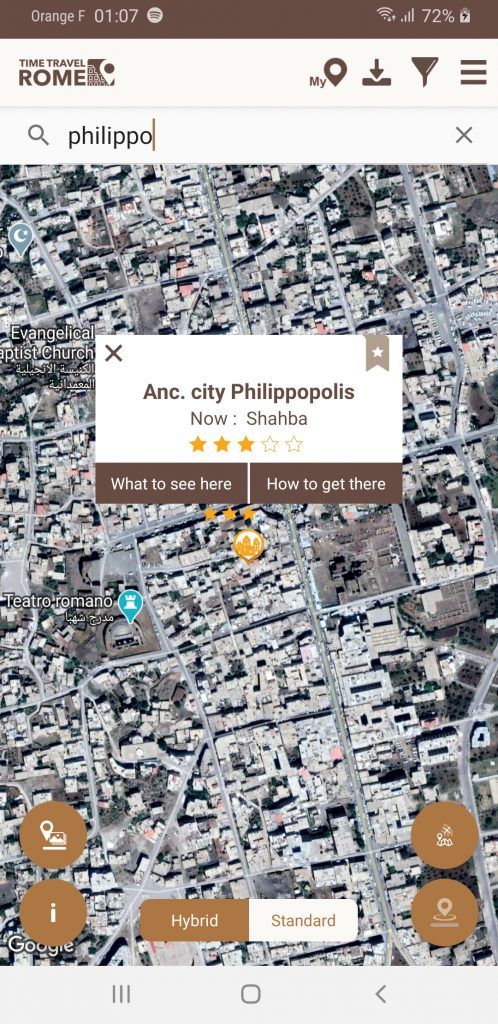Open What to see here
This screenshot has height=1024, width=498.
pos(171,484)
